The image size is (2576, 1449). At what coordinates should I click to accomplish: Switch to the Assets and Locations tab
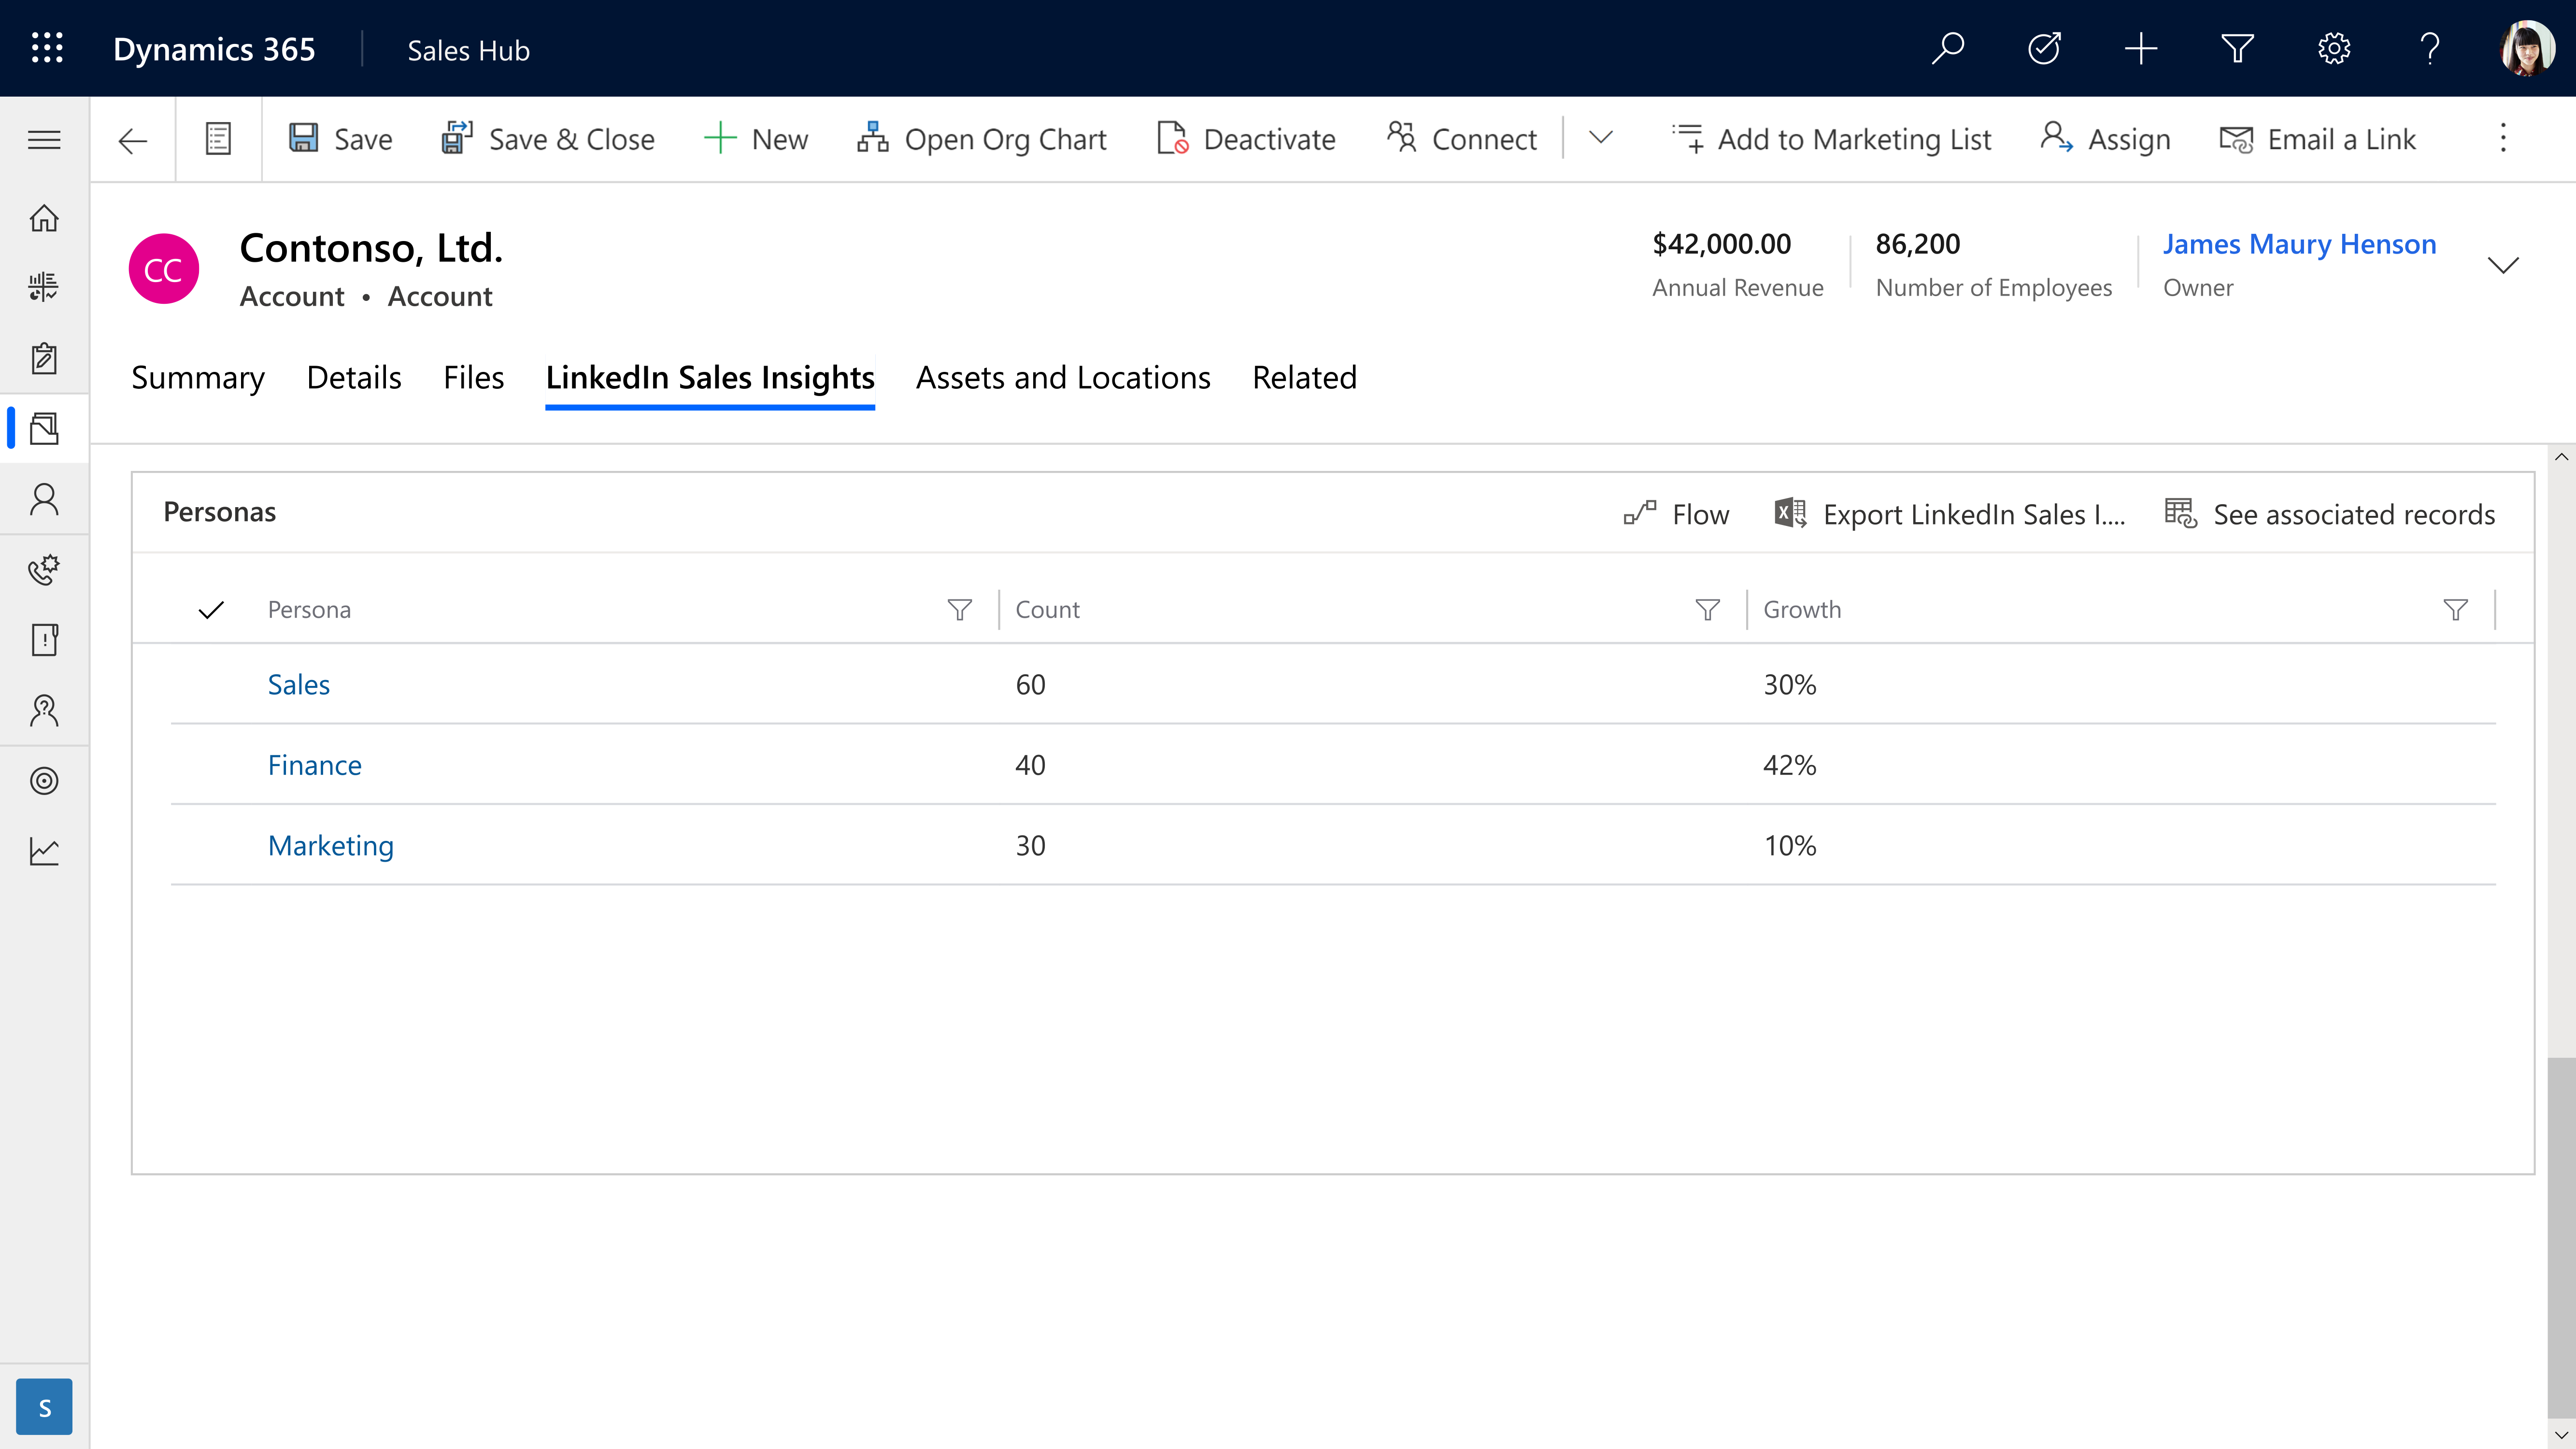1063,377
